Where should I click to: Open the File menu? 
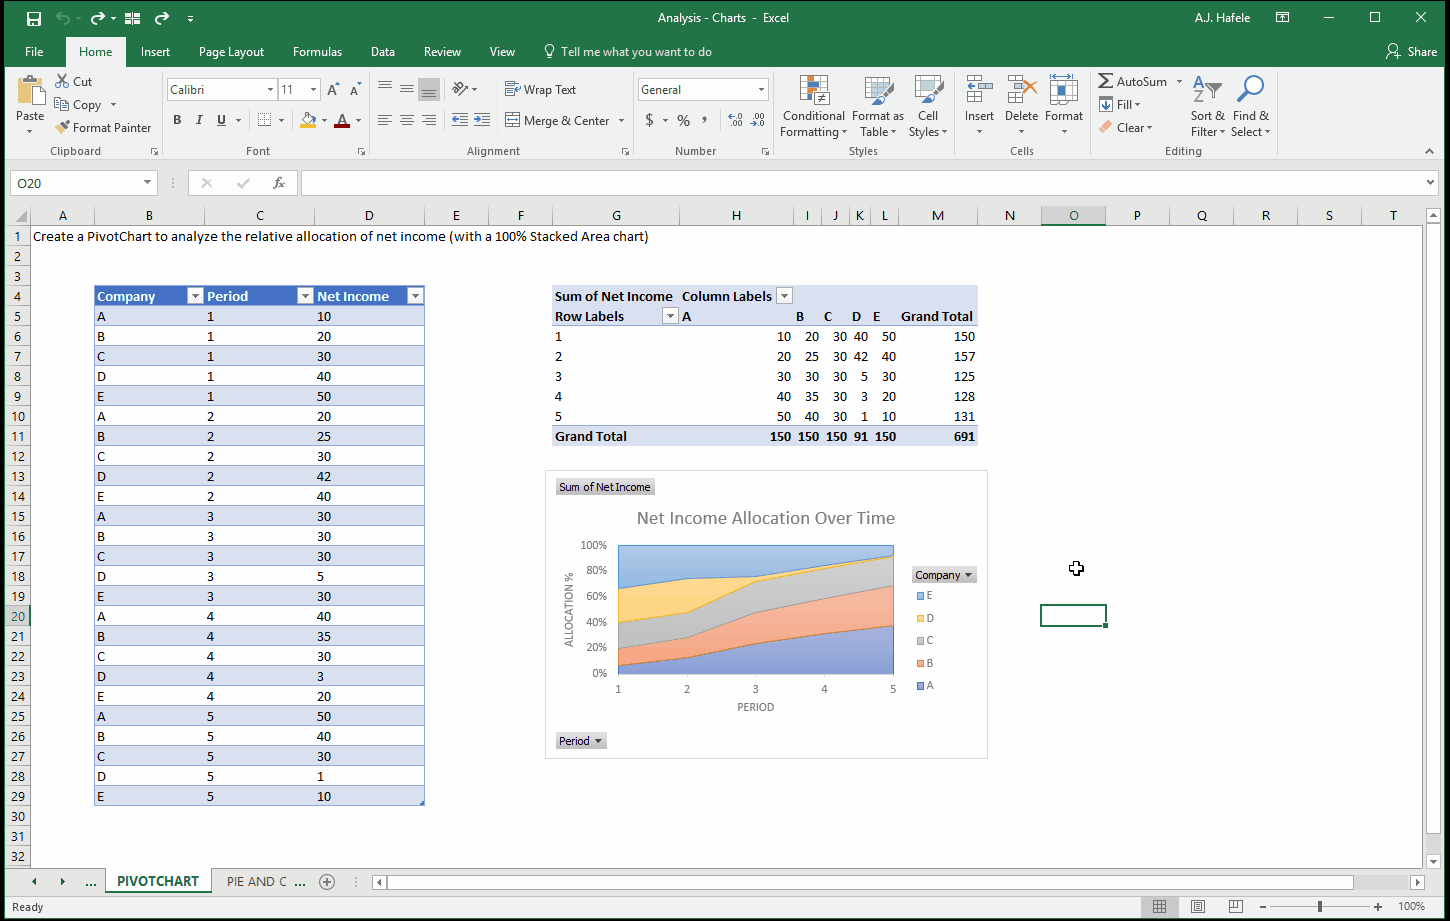click(34, 52)
